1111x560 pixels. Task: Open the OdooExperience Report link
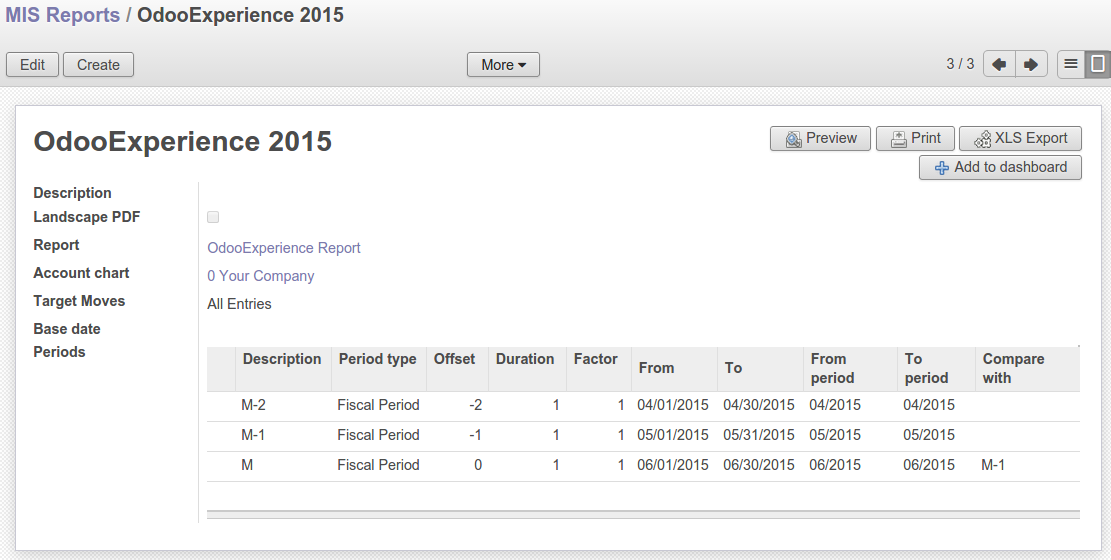[283, 248]
